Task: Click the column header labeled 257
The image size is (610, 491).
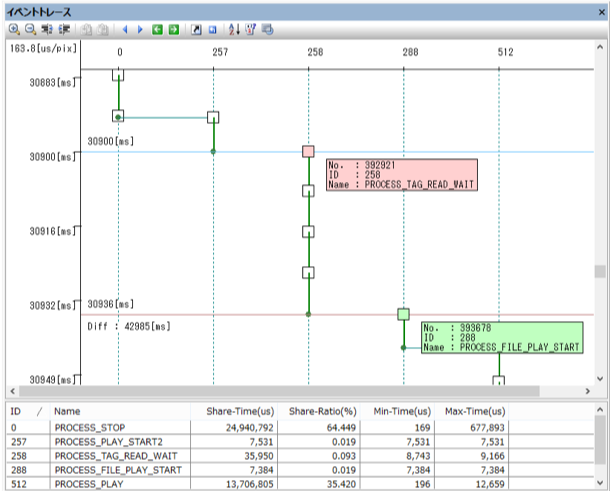Action: (220, 52)
